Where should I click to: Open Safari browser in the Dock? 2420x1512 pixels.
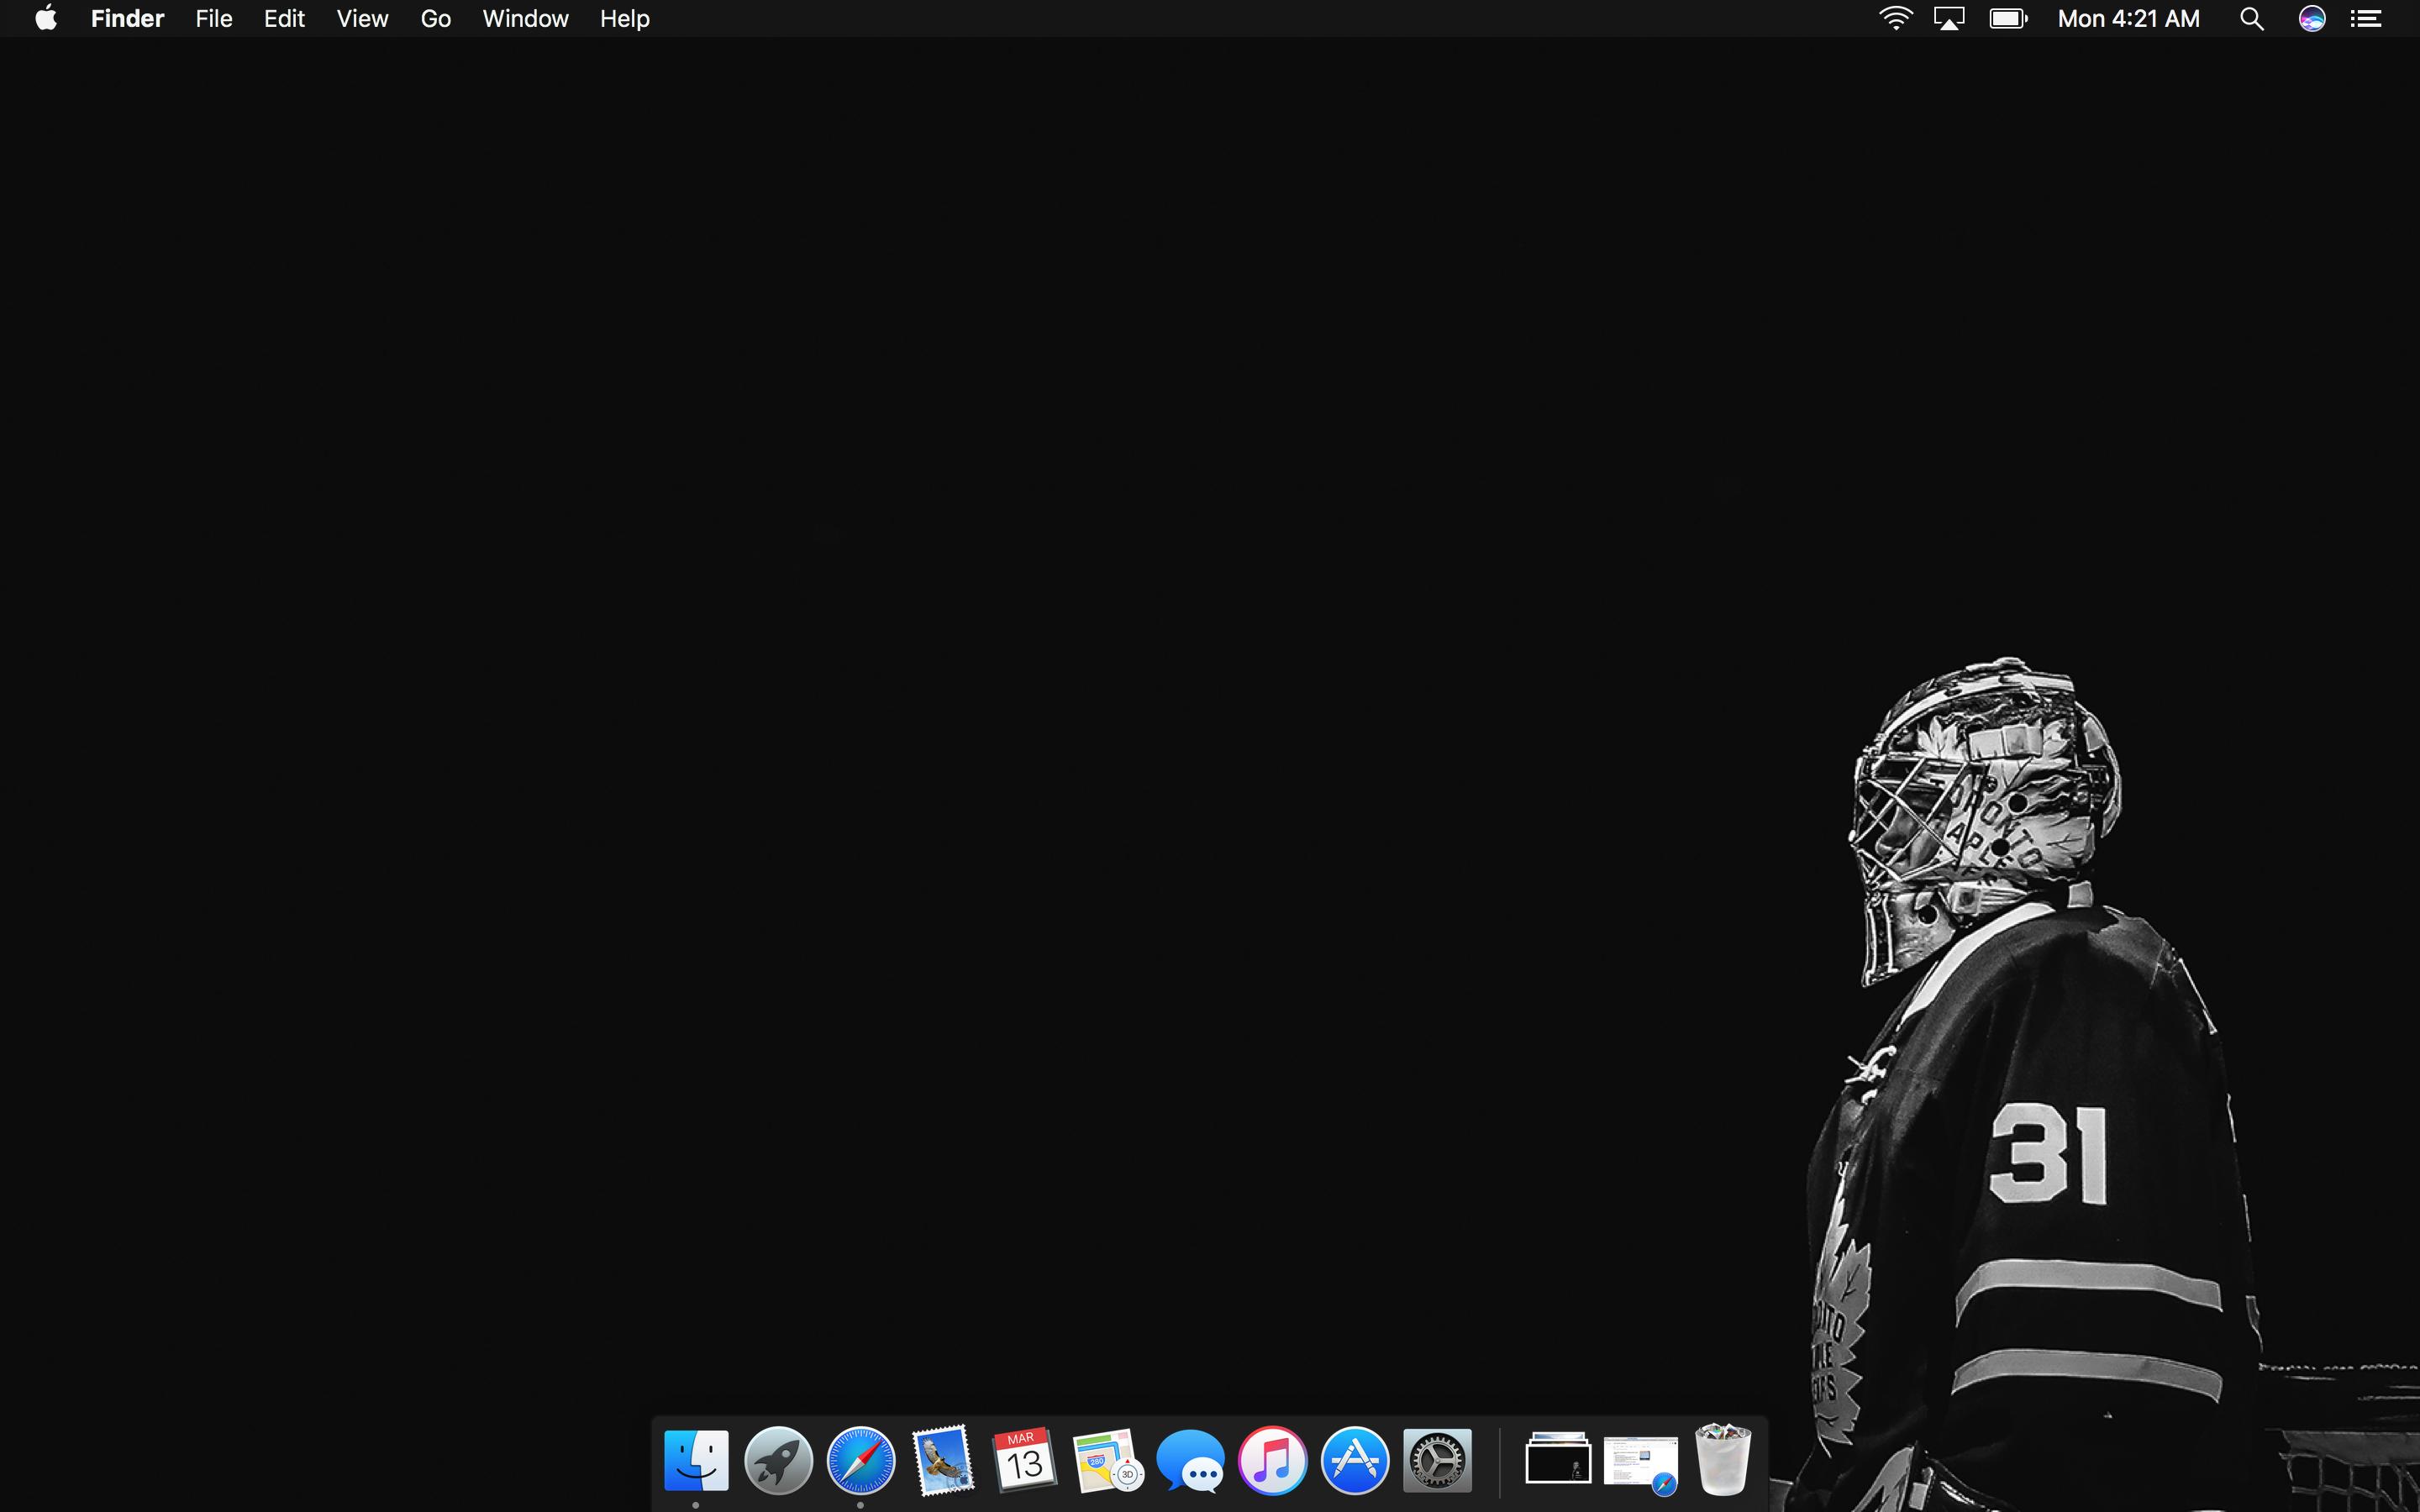pos(860,1461)
